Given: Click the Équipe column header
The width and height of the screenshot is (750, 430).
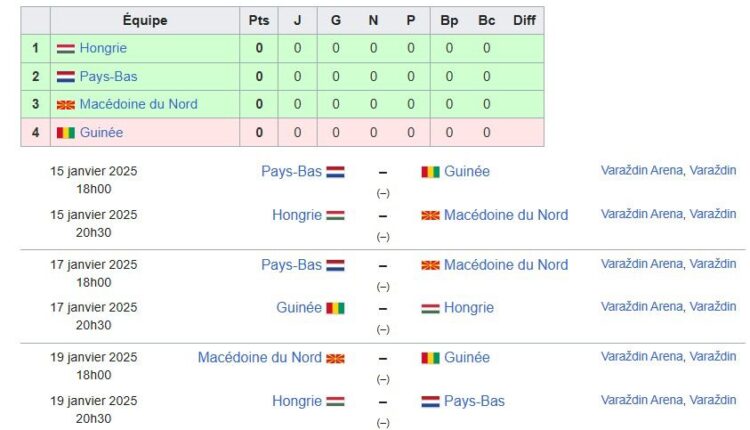Looking at the screenshot, I should tap(145, 20).
